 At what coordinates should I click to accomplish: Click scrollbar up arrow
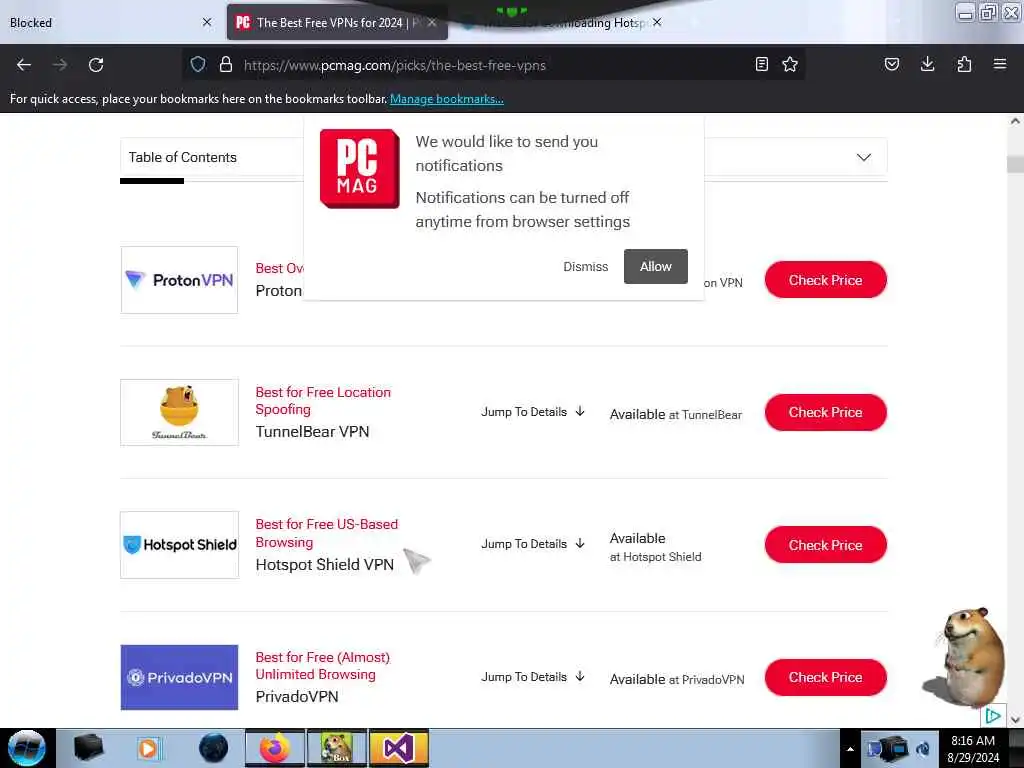point(1015,121)
